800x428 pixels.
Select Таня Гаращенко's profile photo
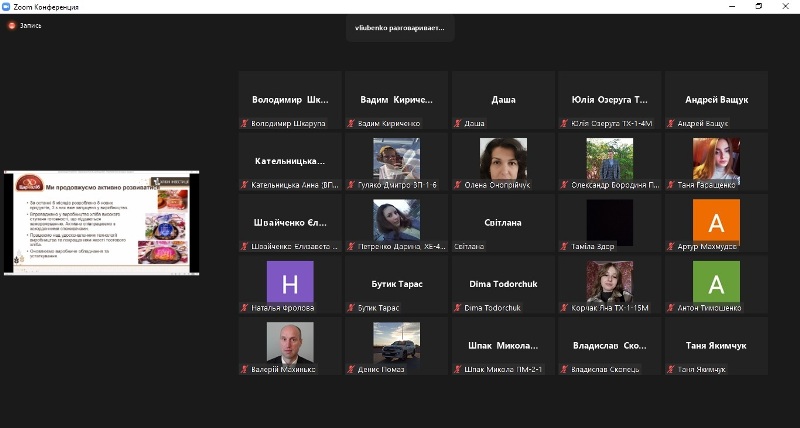716,160
